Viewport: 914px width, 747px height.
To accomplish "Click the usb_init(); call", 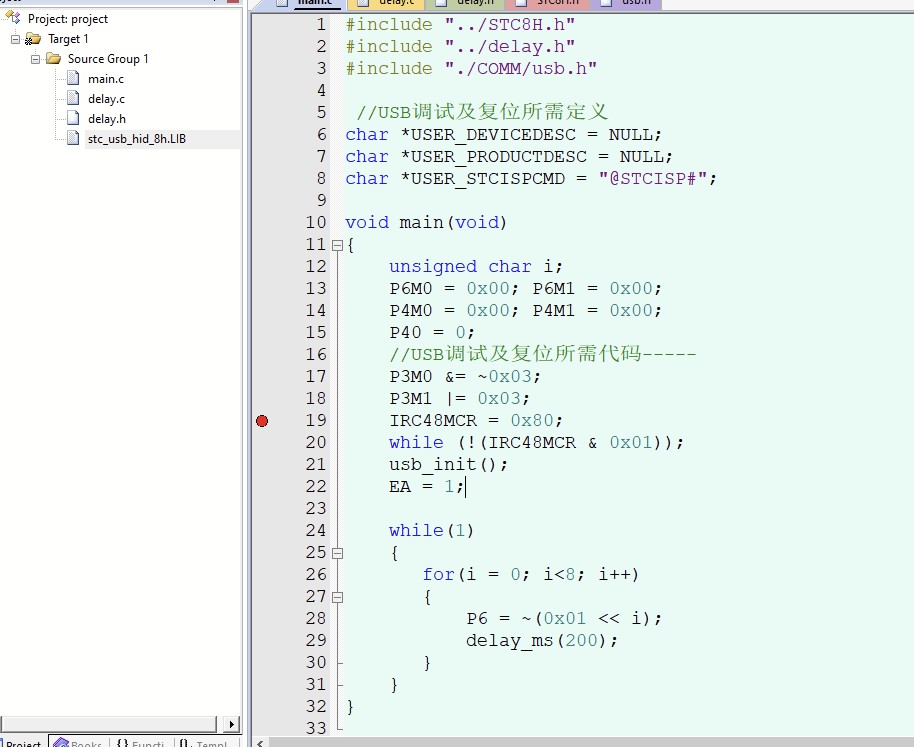I will click(448, 464).
